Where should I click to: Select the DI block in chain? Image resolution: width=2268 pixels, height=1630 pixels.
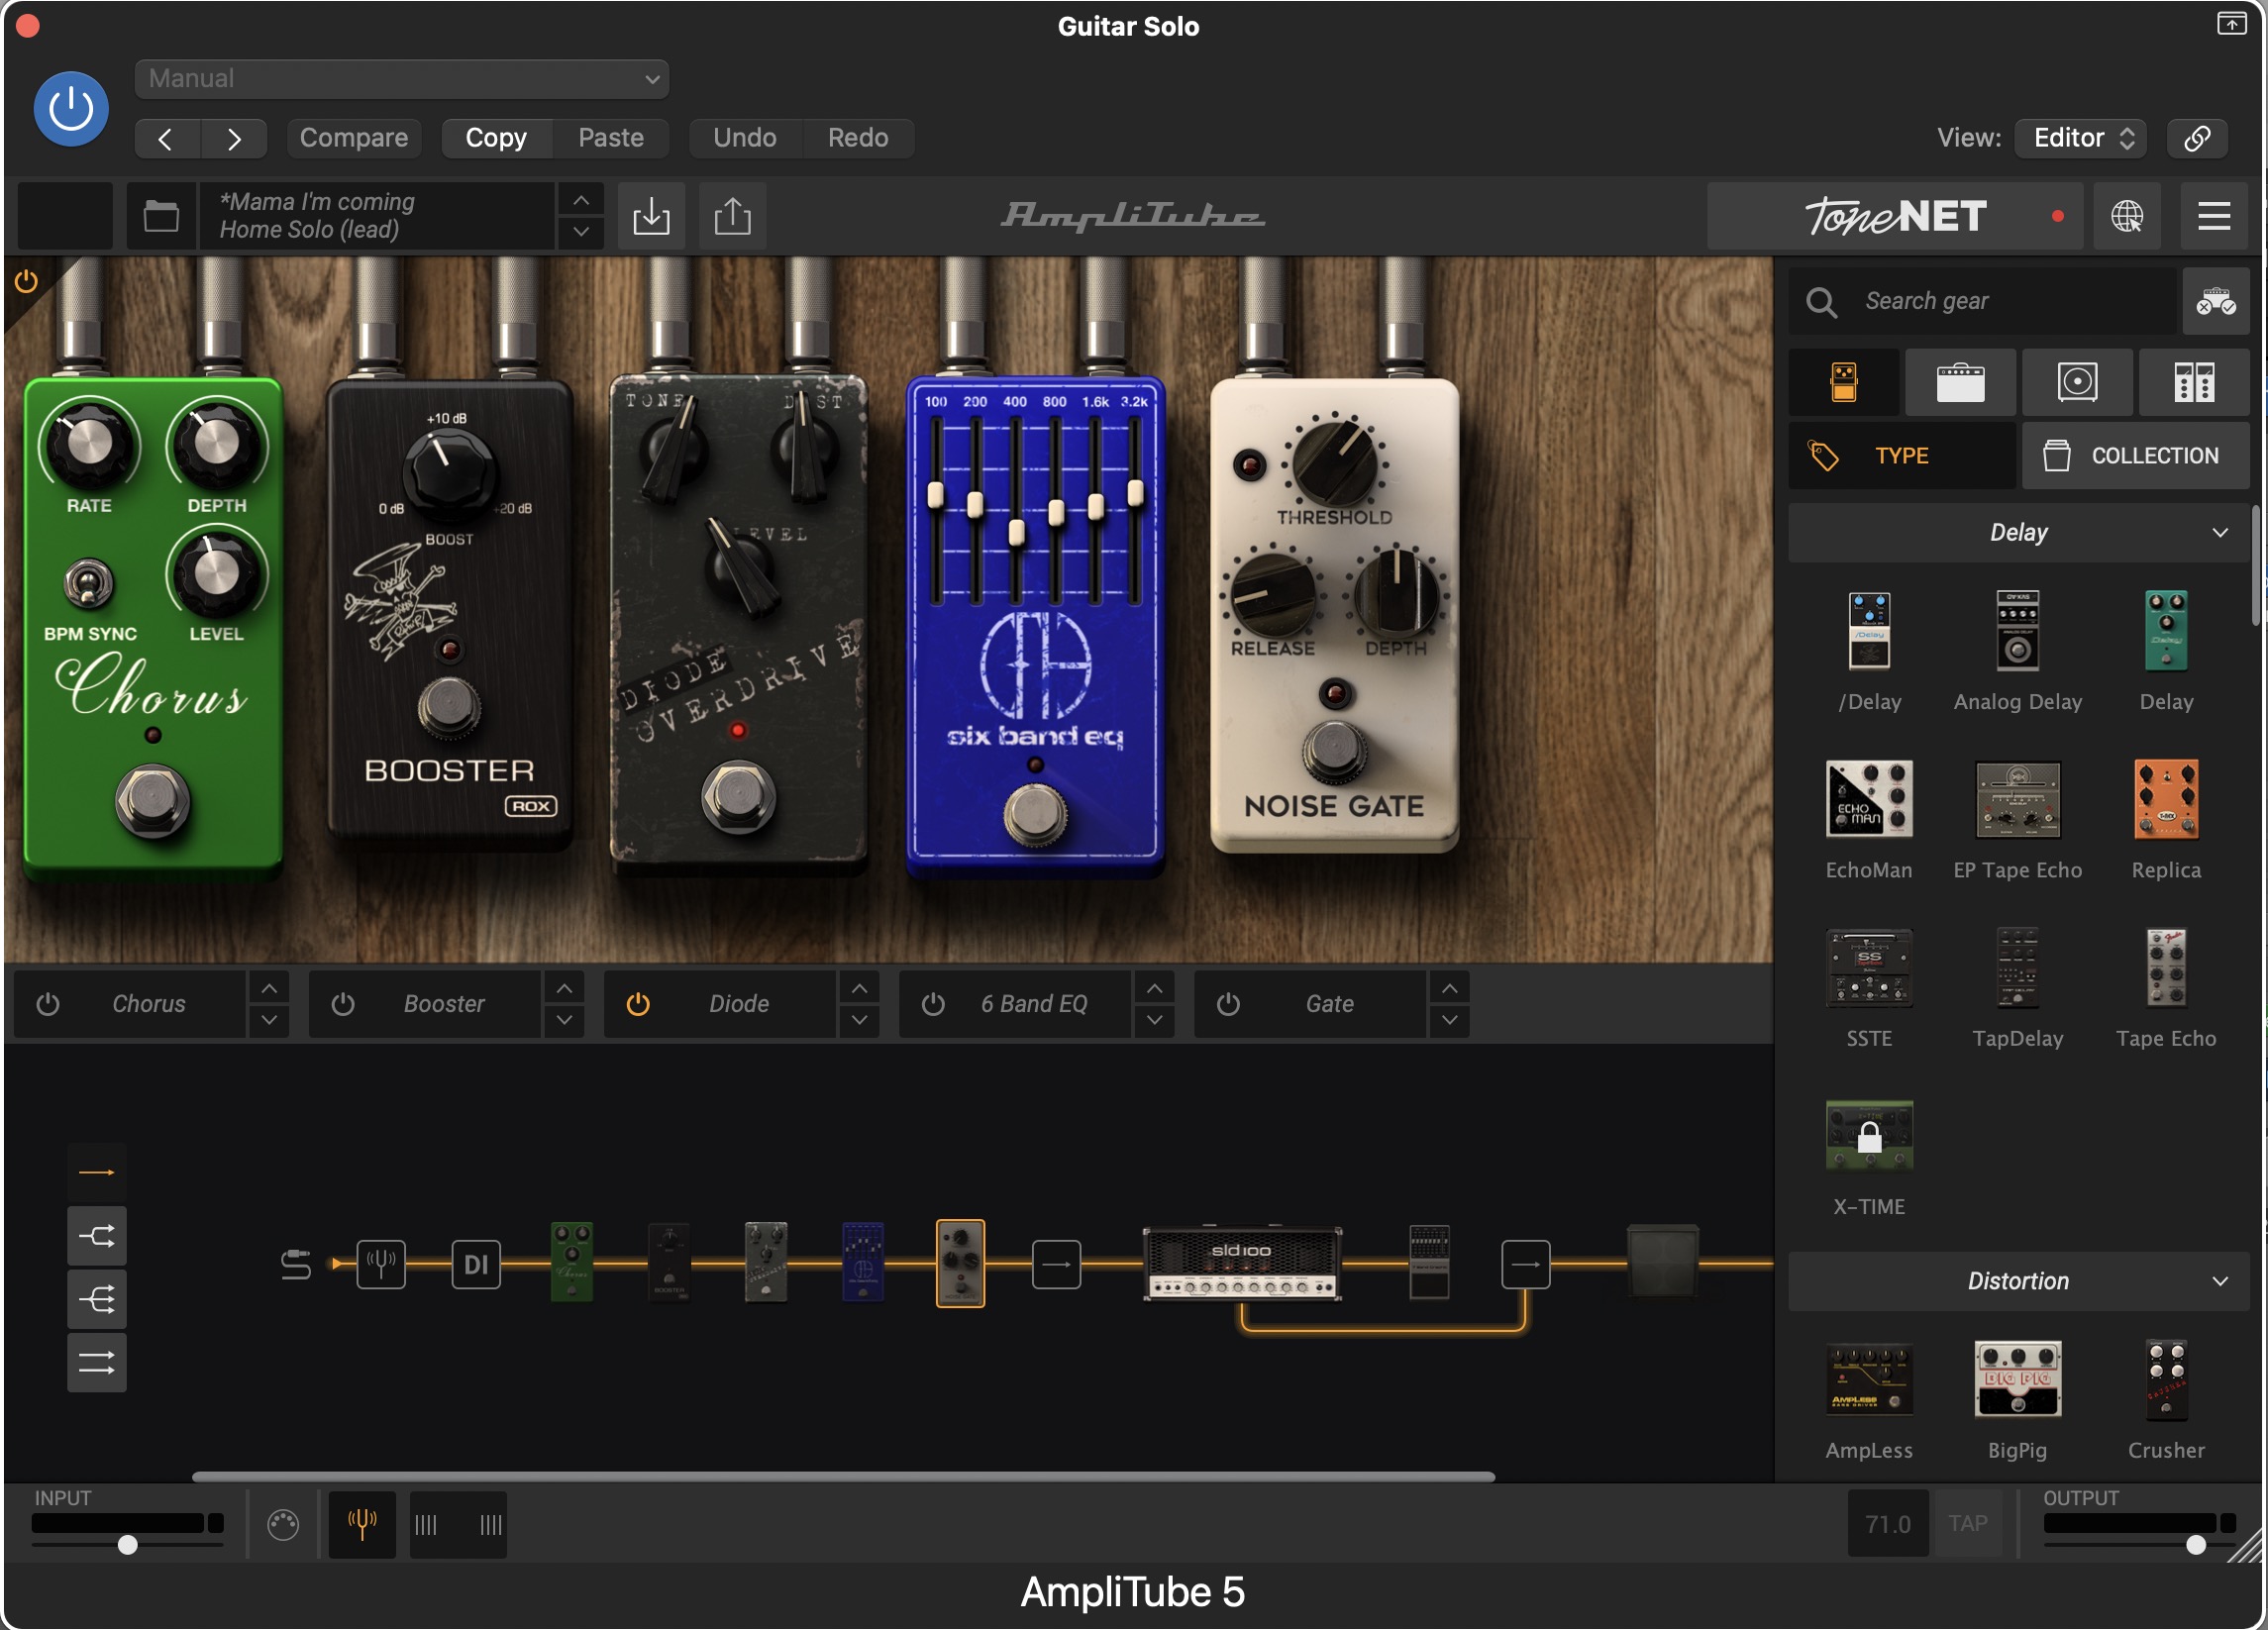(476, 1265)
